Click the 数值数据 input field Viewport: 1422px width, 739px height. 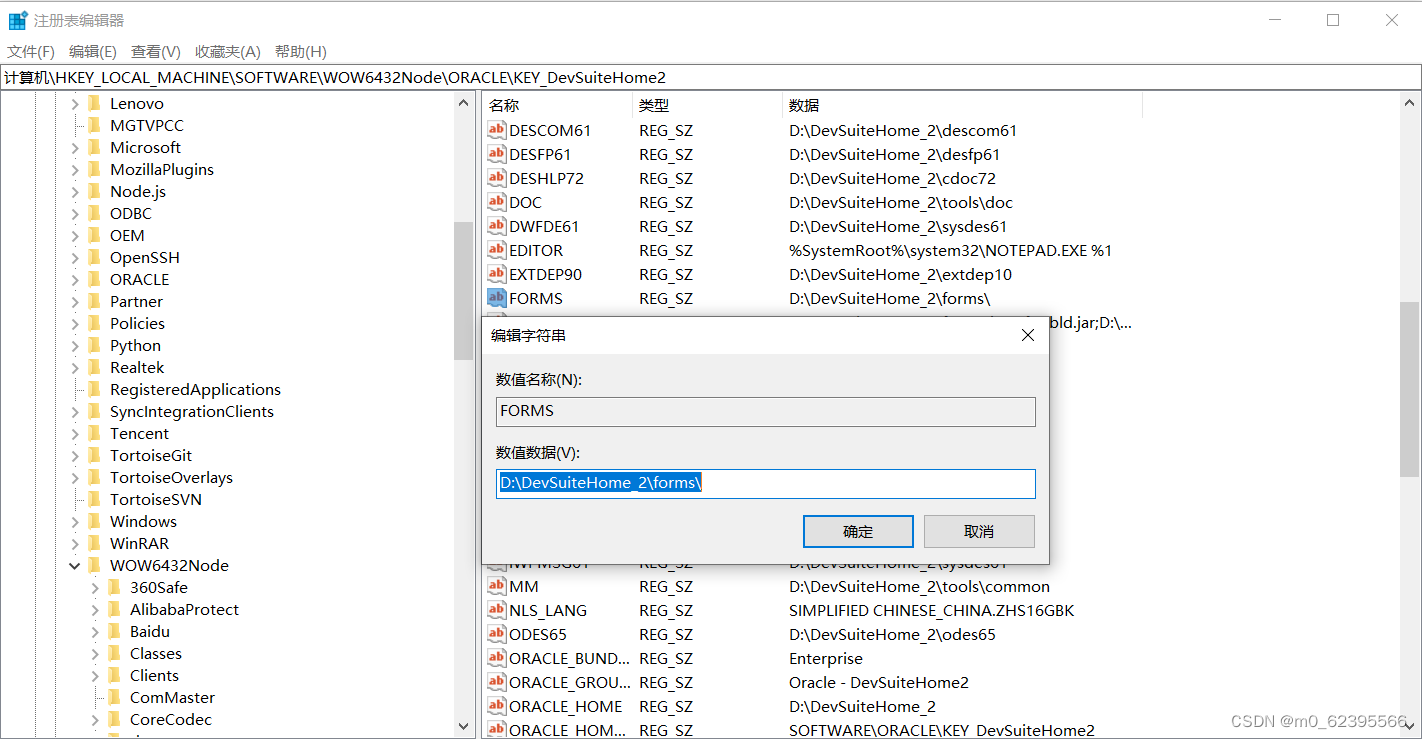point(766,484)
